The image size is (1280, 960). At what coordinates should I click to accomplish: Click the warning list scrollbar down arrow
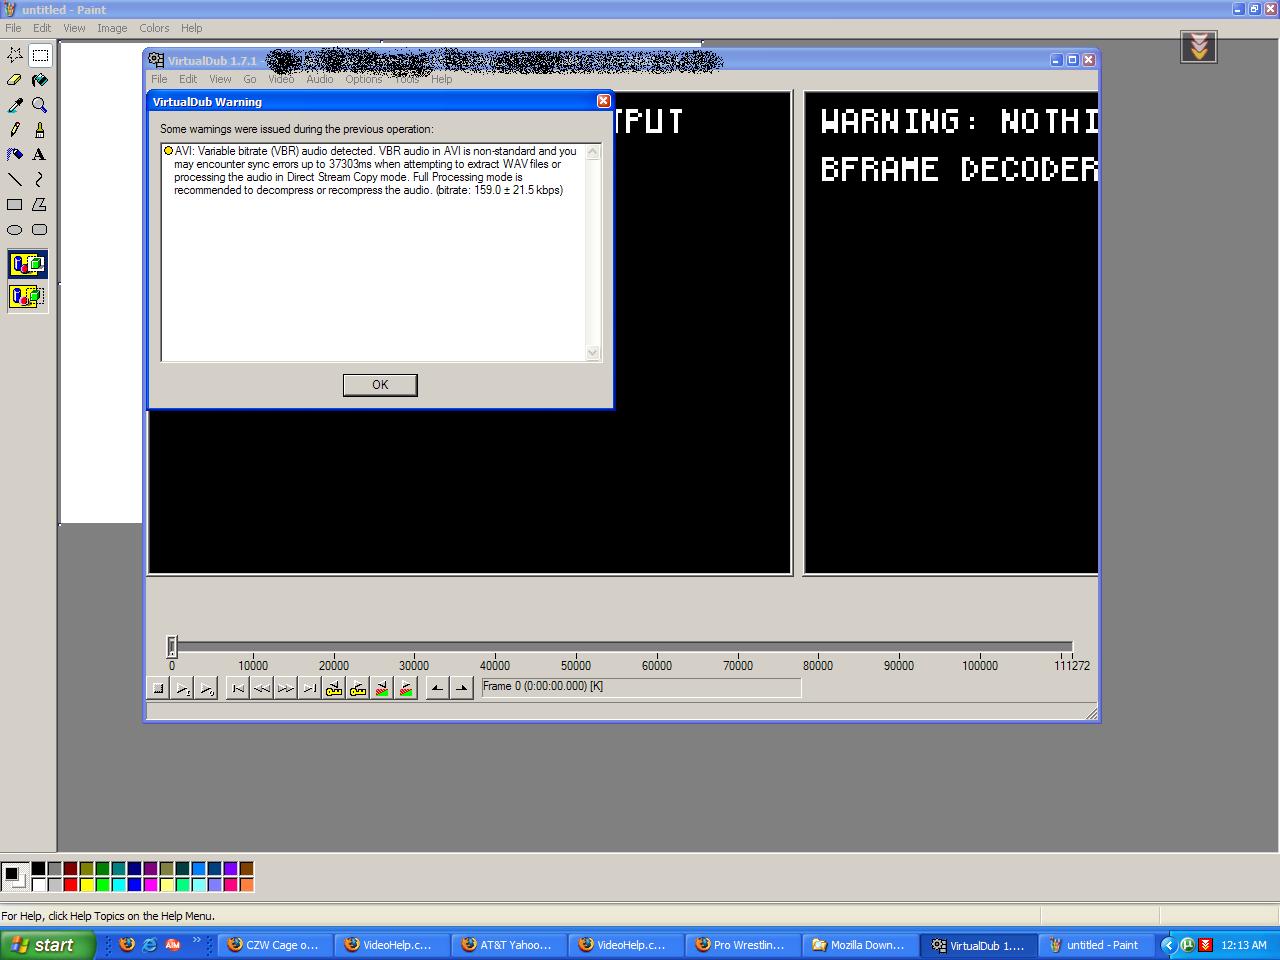(x=593, y=352)
